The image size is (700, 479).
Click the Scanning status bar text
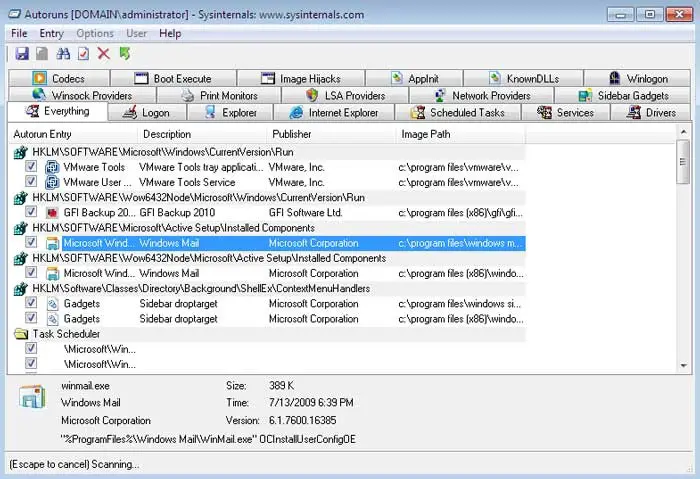pyautogui.click(x=74, y=464)
